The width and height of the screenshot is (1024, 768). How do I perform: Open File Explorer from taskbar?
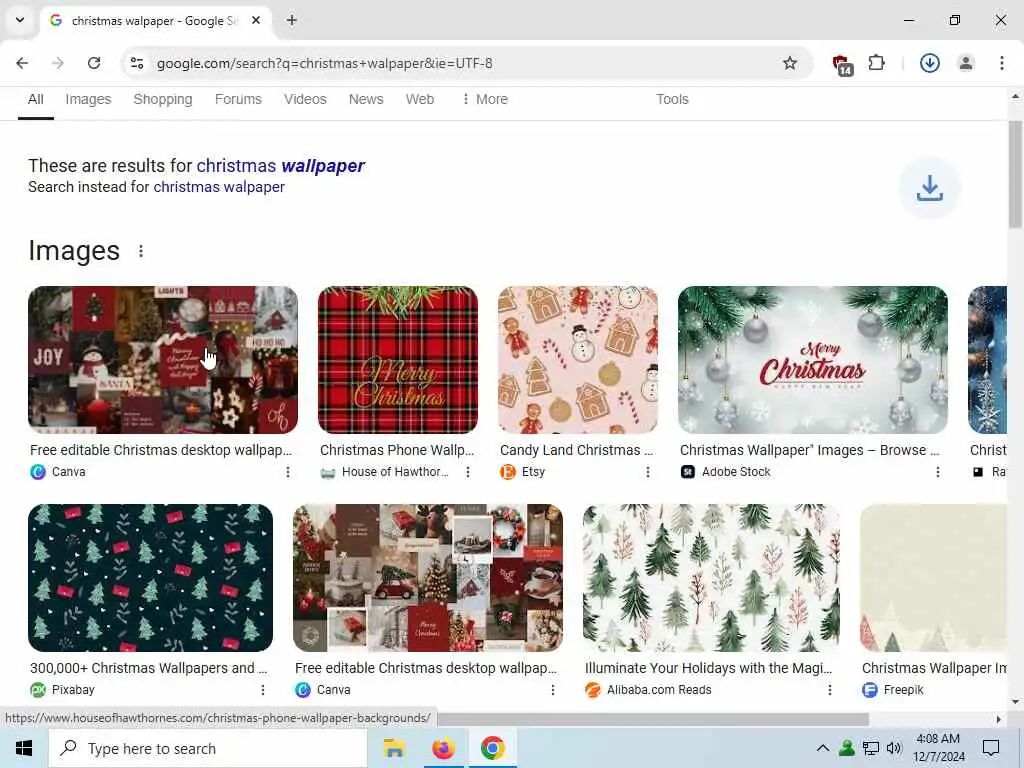[394, 748]
